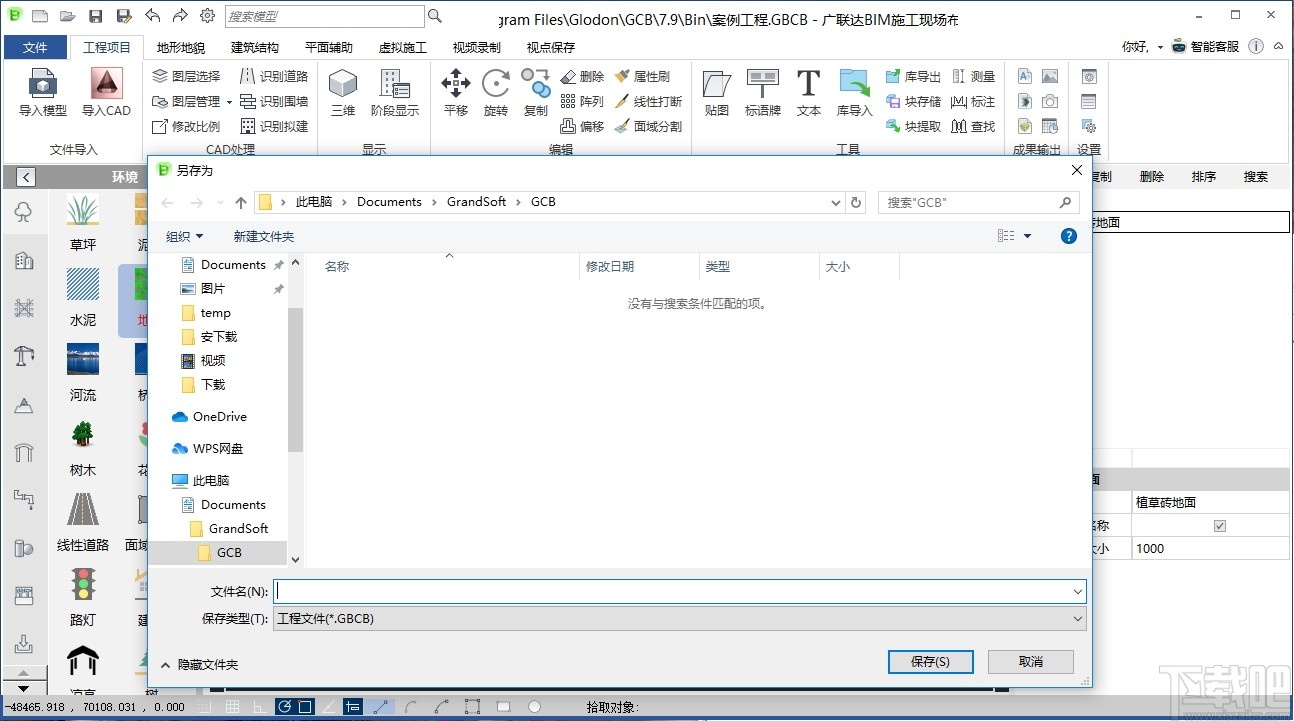Select the 文本 text tool
1294x721 pixels.
[x=809, y=93]
